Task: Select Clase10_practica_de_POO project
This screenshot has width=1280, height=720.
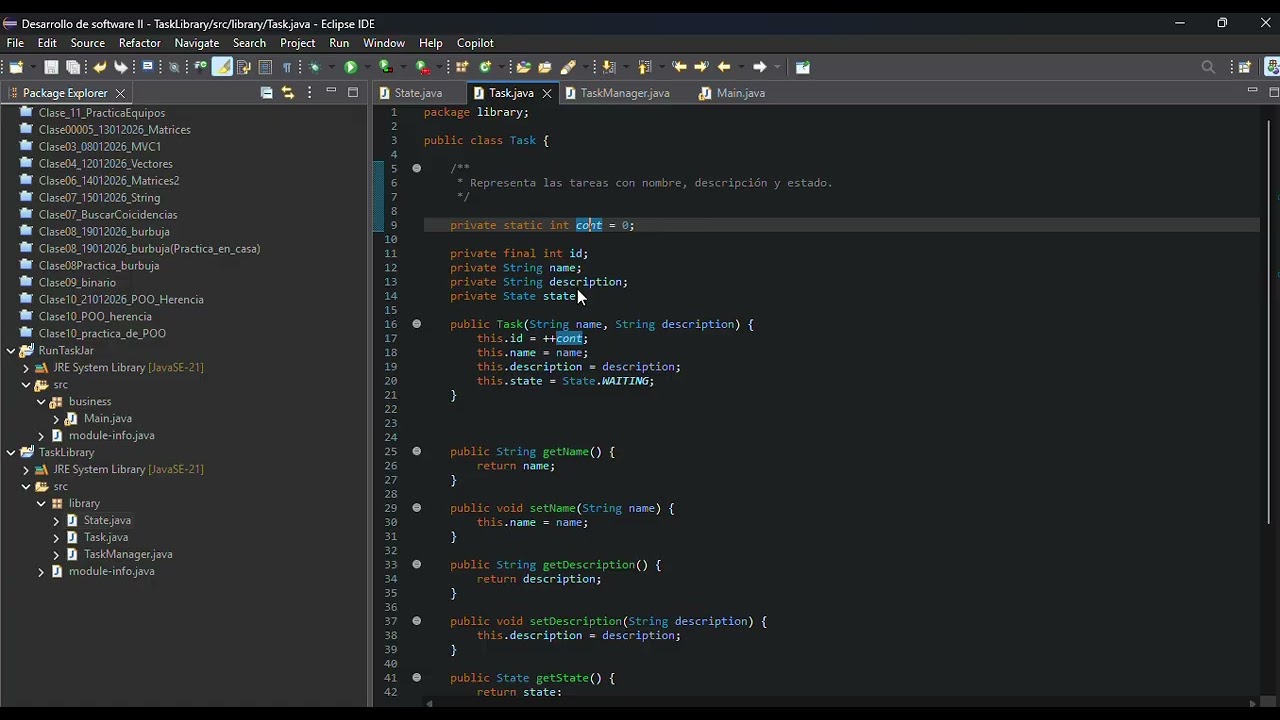Action: pyautogui.click(x=102, y=333)
